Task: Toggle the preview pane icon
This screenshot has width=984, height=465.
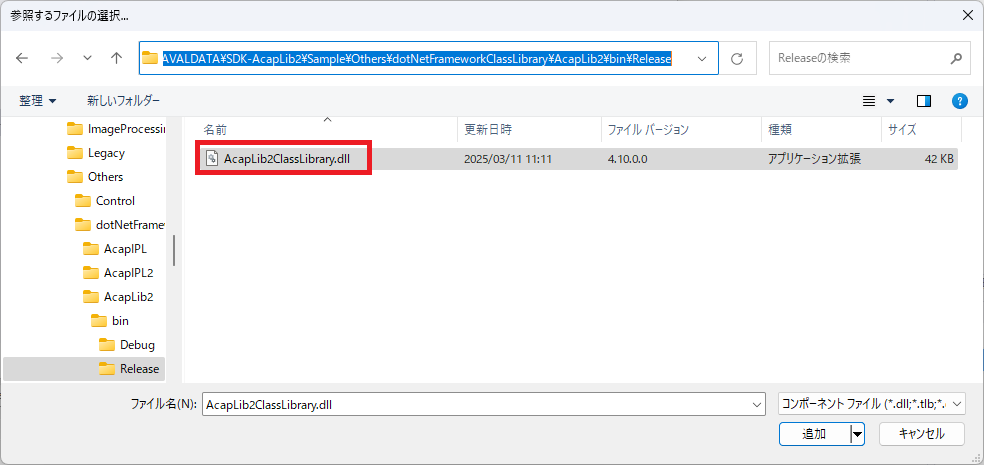Action: coord(924,101)
